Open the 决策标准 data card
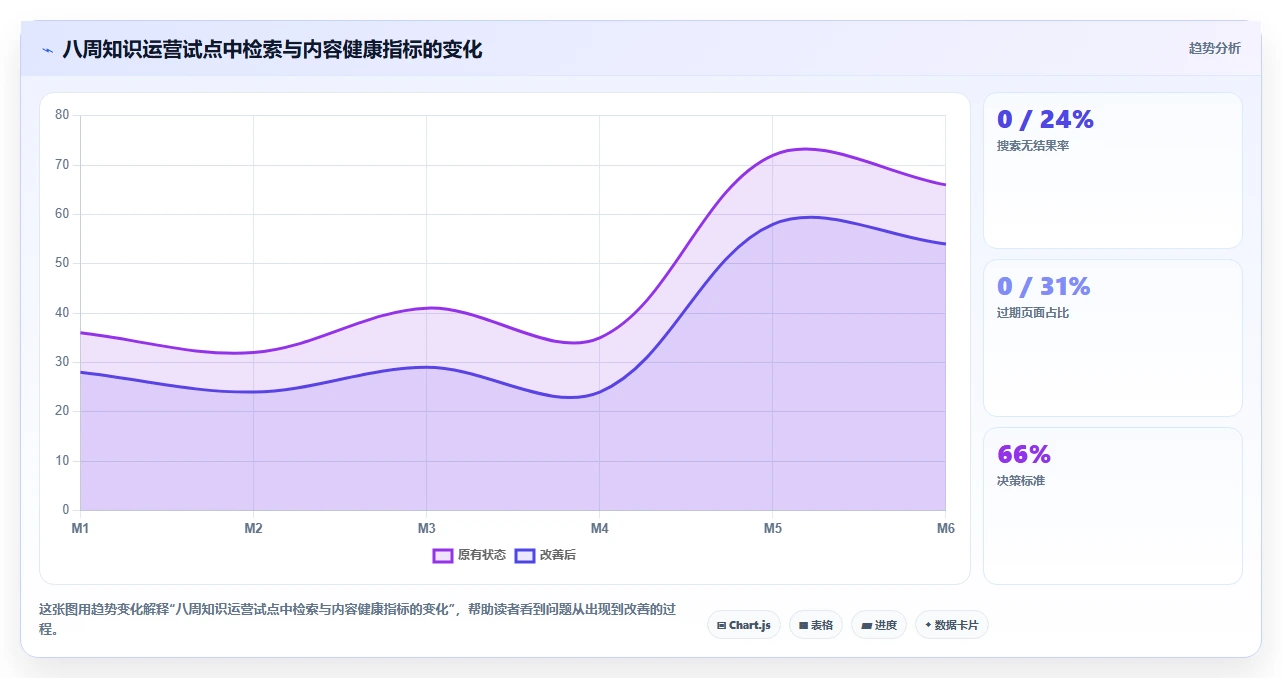Viewport: 1282px width, 678px height. pyautogui.click(x=1113, y=506)
